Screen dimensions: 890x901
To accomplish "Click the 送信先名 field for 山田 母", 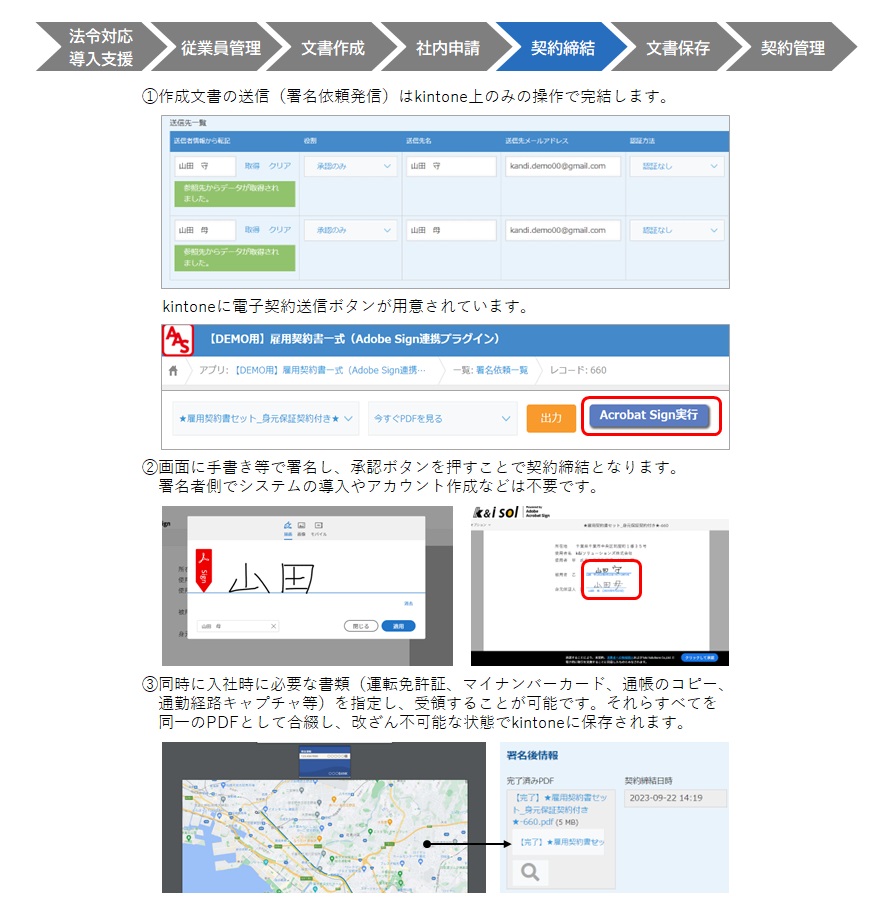I will coord(451,230).
